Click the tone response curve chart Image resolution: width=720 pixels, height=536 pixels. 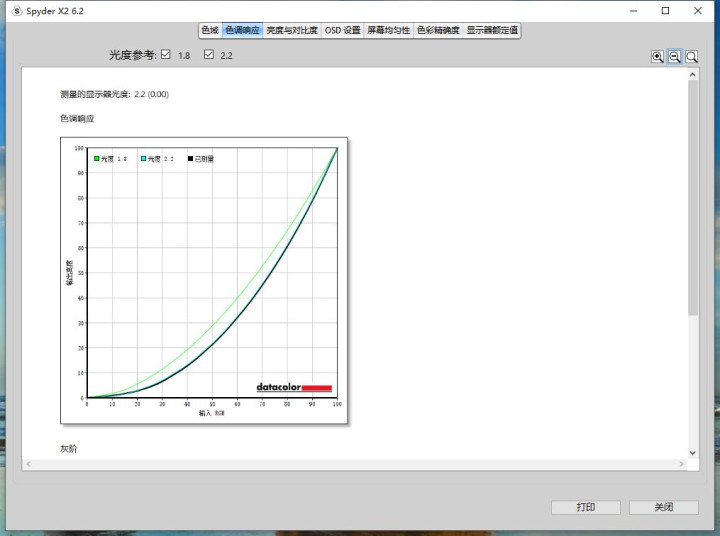click(x=204, y=280)
